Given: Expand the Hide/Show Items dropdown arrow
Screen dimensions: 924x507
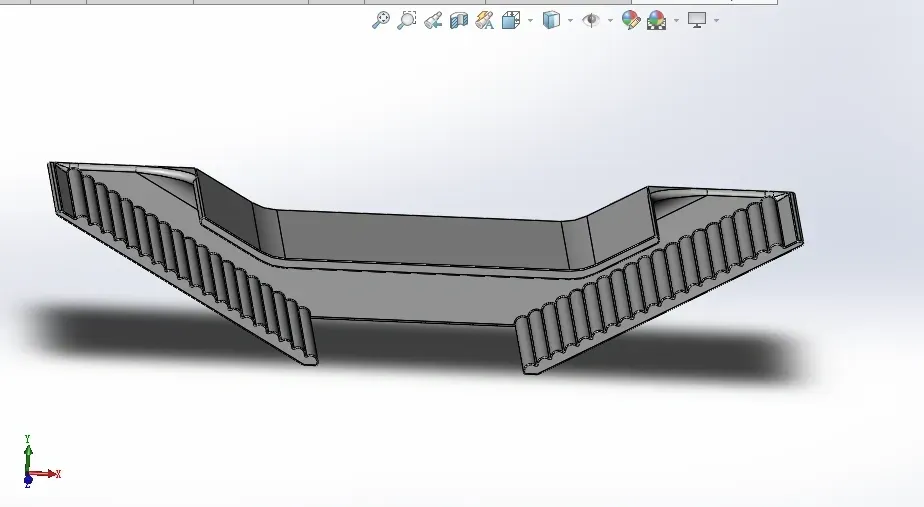Looking at the screenshot, I should [x=610, y=21].
